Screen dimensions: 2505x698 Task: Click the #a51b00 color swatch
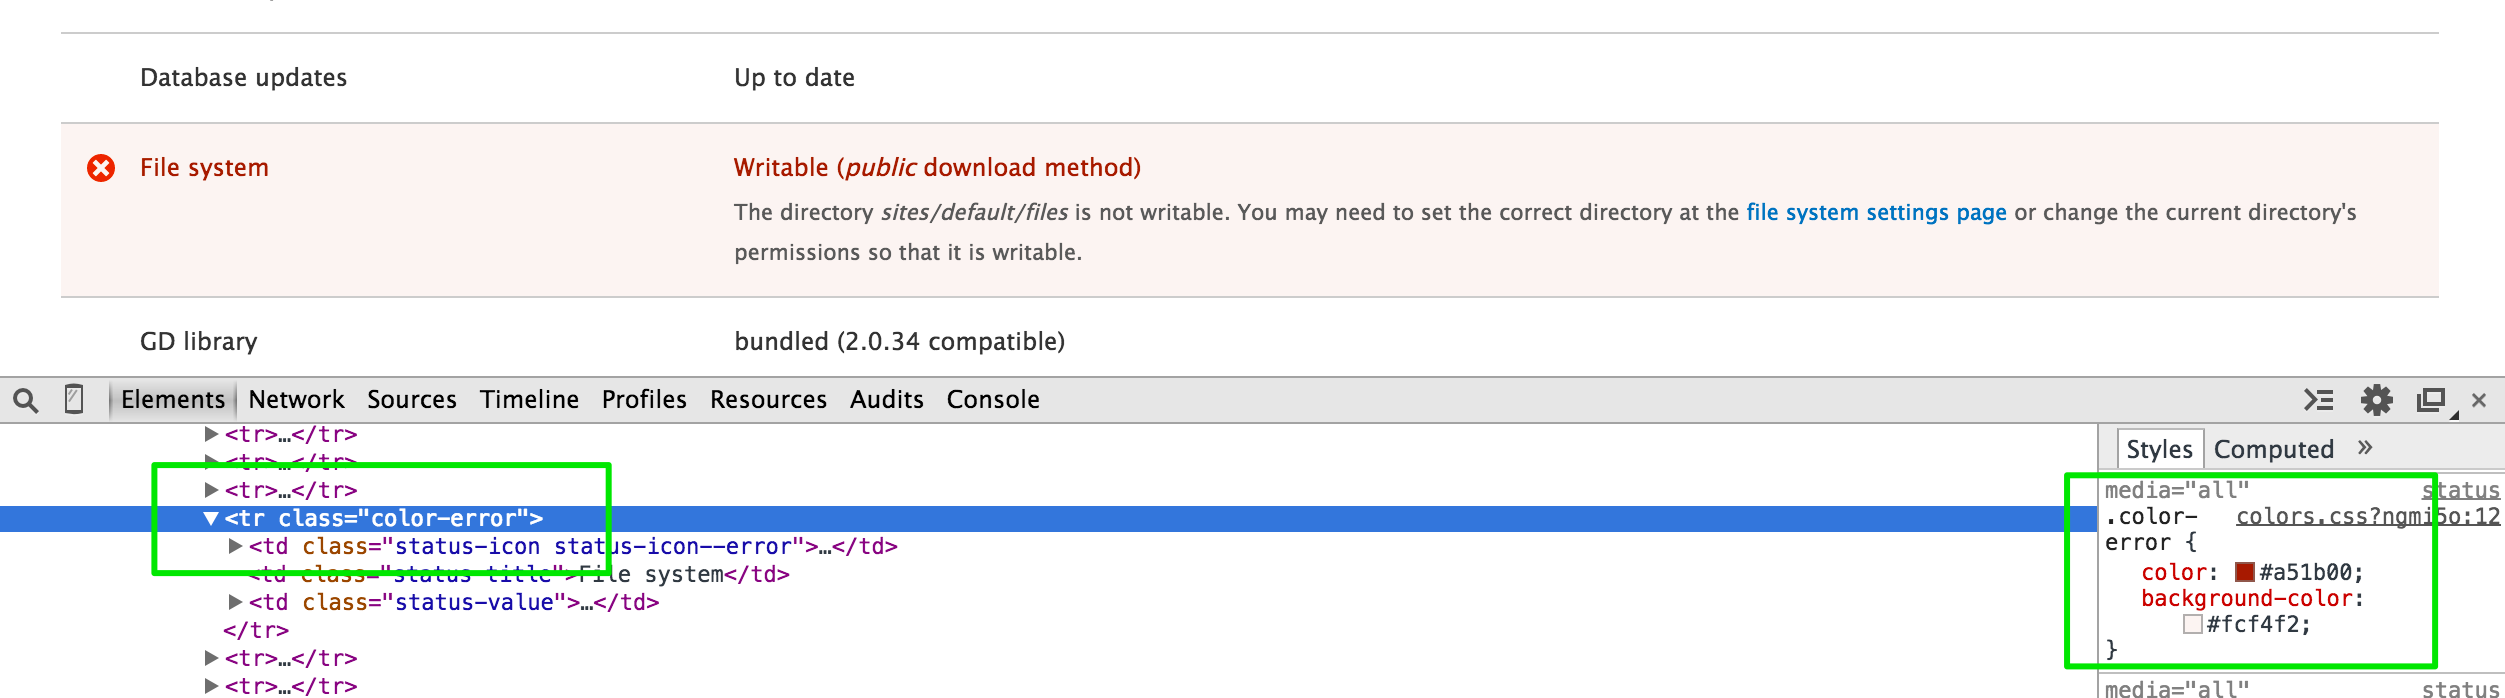[x=2244, y=572]
